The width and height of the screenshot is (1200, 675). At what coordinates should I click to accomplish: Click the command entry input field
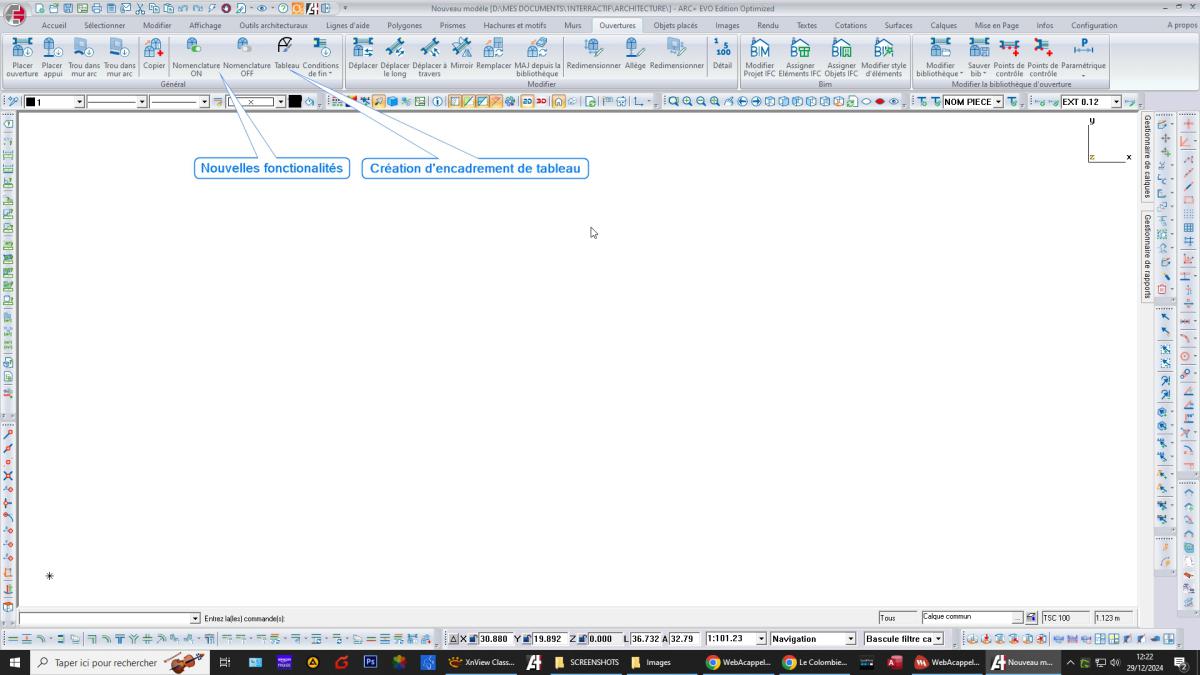(x=105, y=619)
